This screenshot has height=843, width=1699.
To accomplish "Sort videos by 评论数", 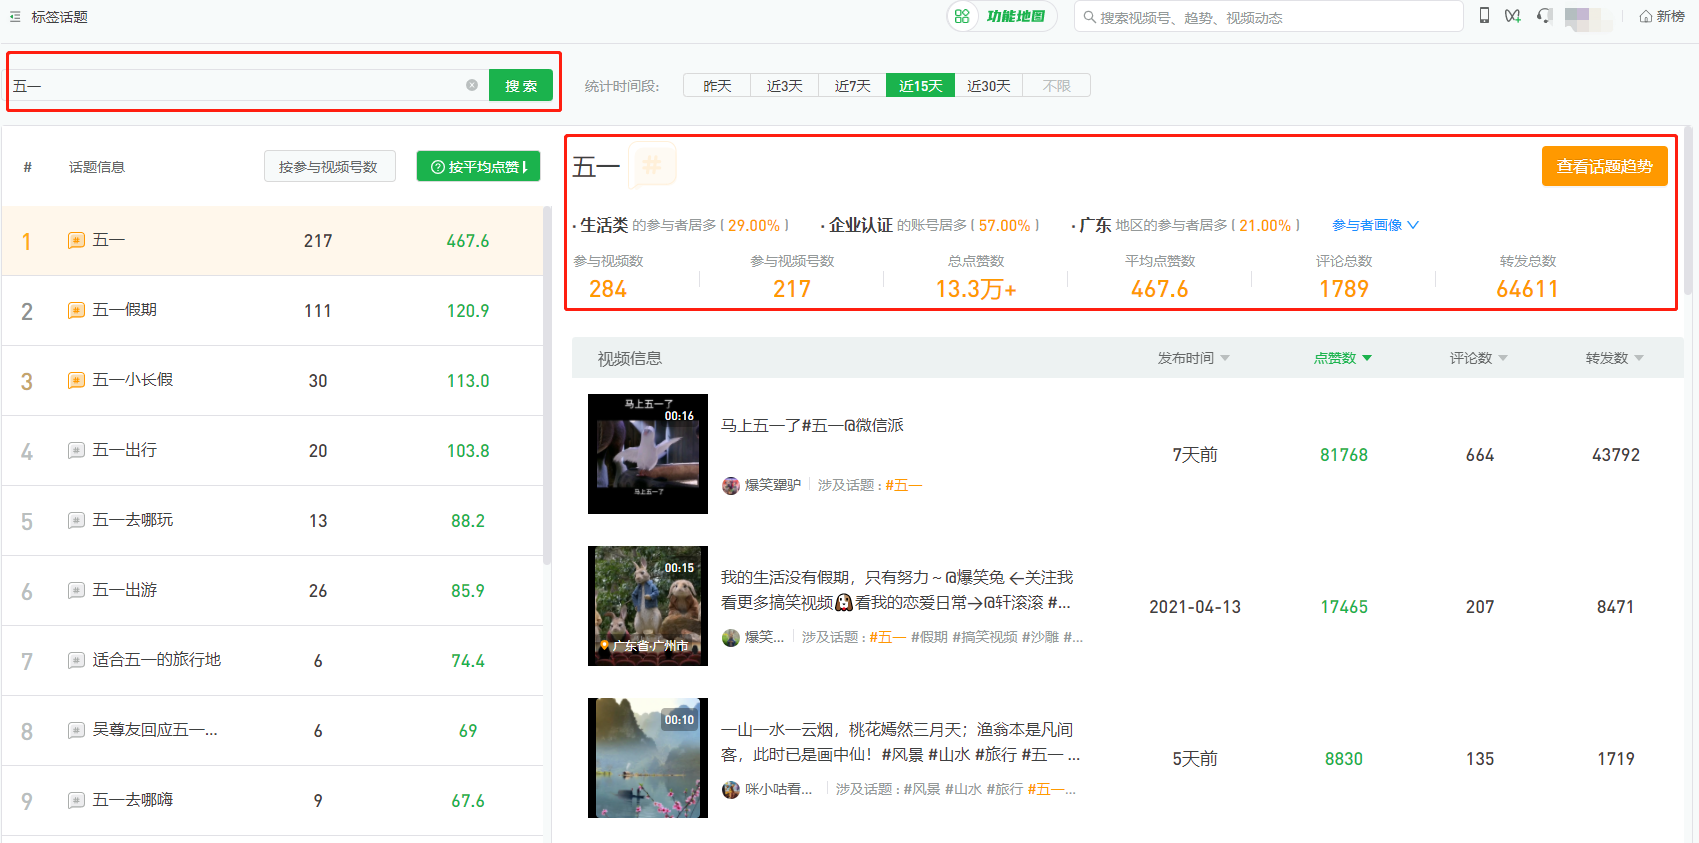I will [1479, 358].
